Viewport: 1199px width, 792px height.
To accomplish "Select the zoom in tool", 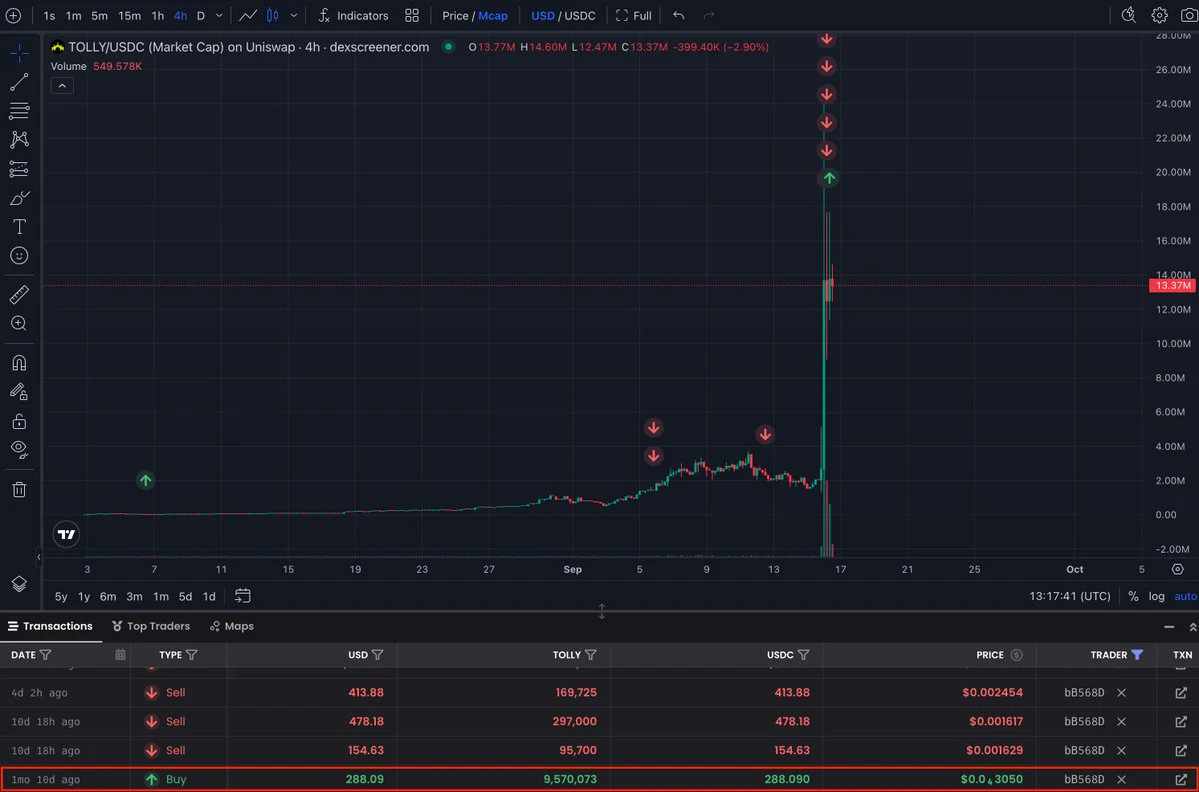I will point(19,323).
